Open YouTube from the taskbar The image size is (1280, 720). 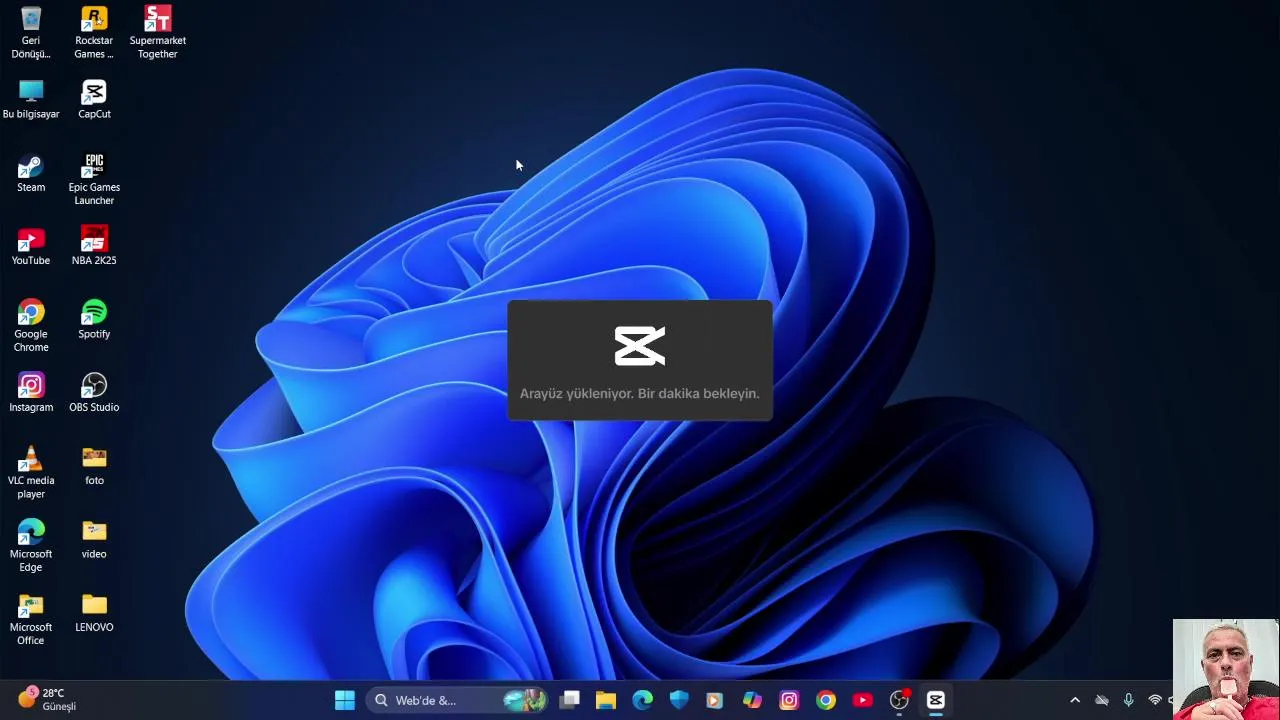(x=862, y=700)
